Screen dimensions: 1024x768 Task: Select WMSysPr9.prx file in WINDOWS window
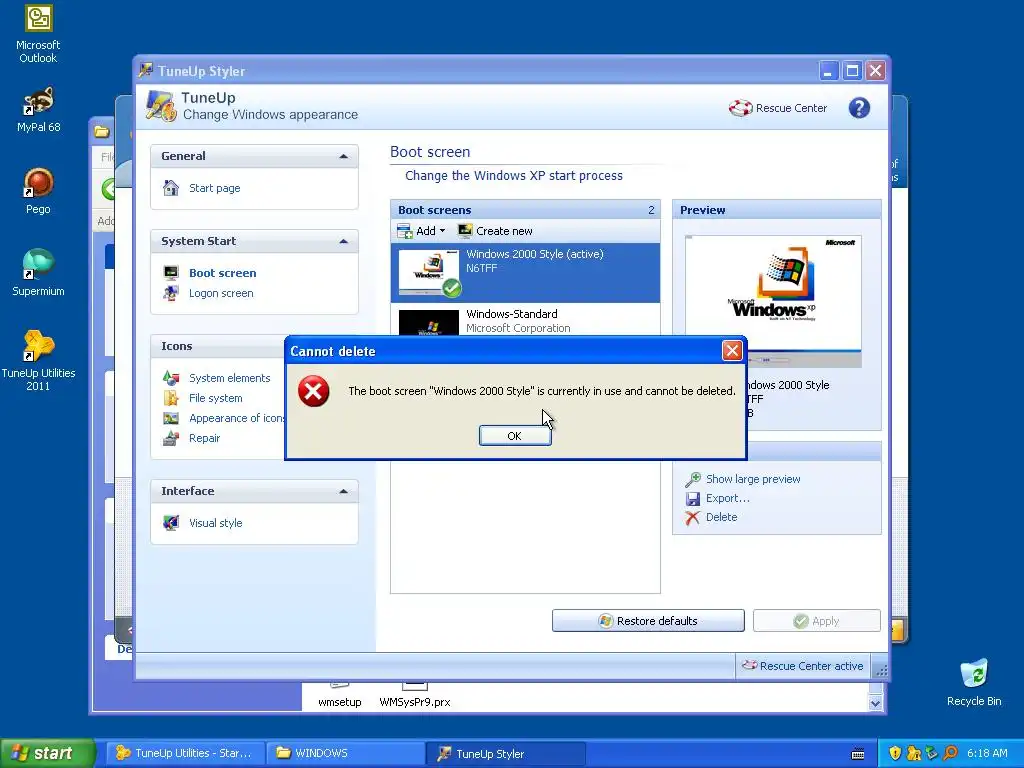(415, 696)
